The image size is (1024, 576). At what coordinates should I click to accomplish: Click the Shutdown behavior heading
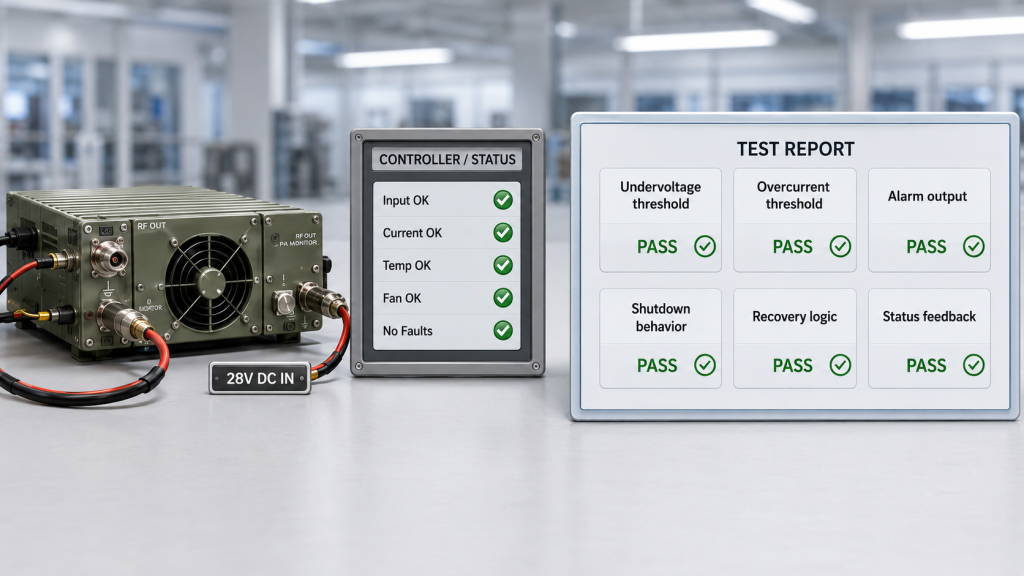[x=660, y=317]
